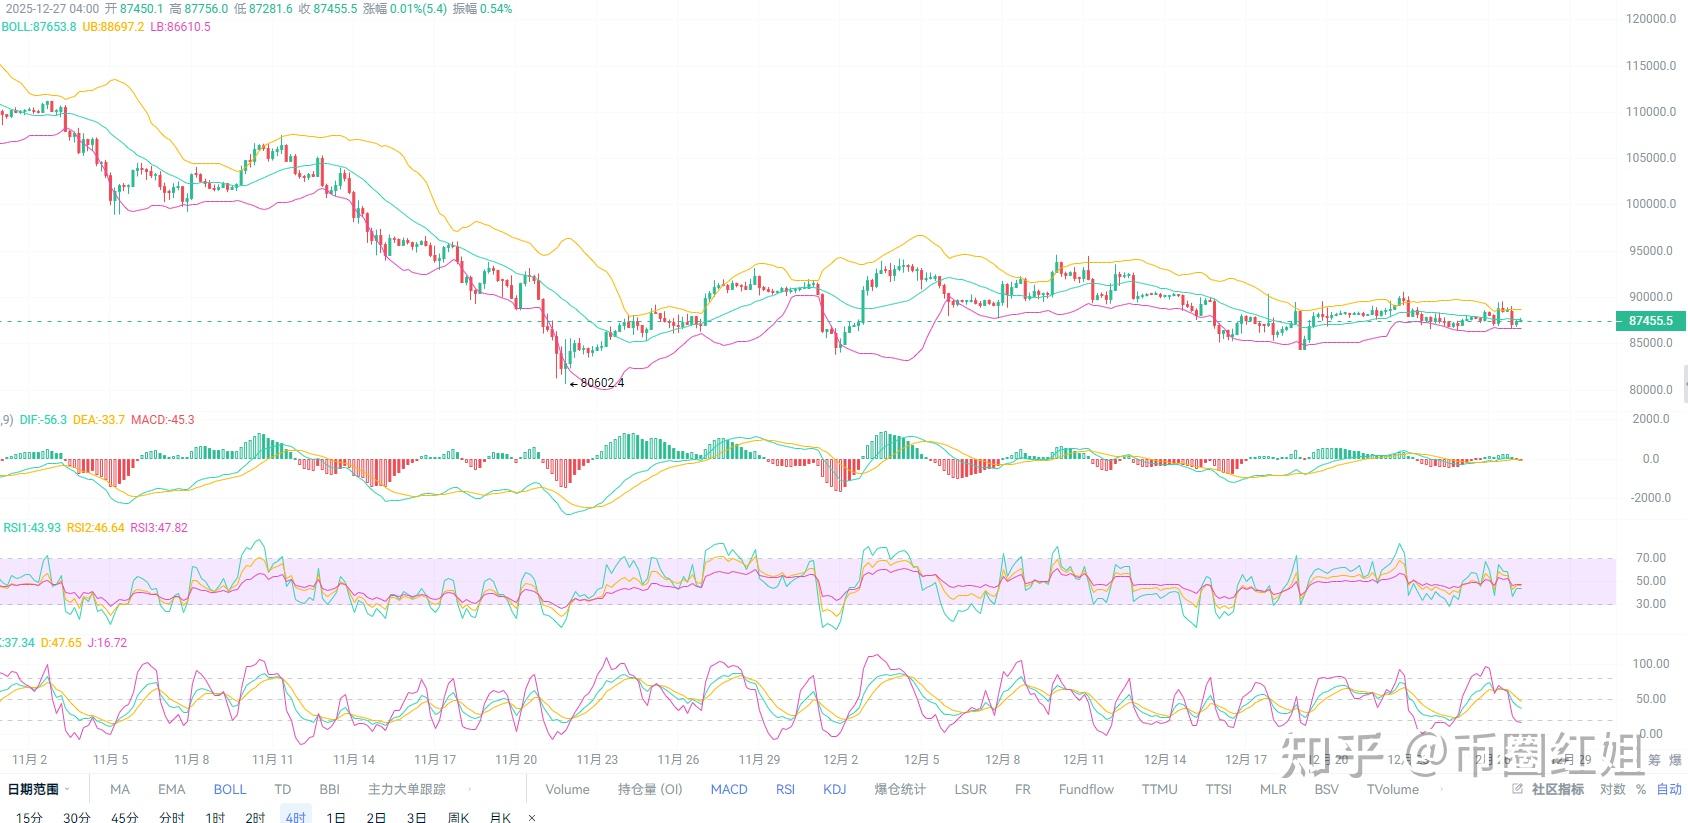Image resolution: width=1688 pixels, height=823 pixels.
Task: Switch to the 周K weekly chart
Action: point(459,817)
